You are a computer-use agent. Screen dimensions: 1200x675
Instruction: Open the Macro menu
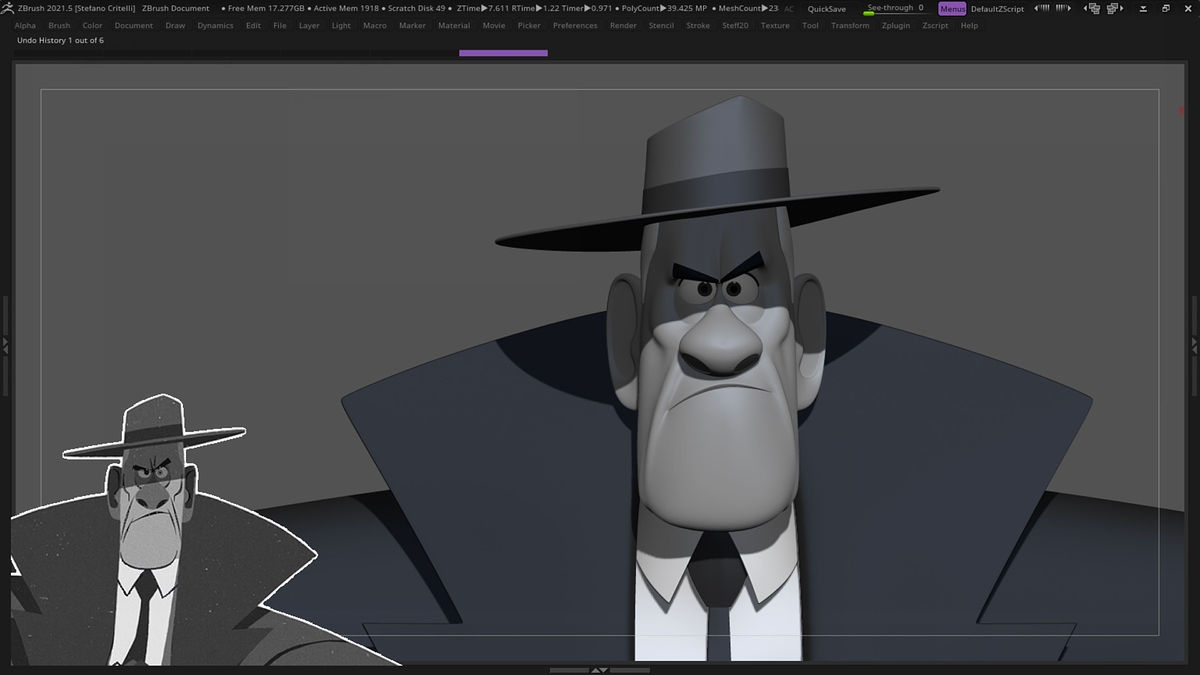click(x=375, y=25)
